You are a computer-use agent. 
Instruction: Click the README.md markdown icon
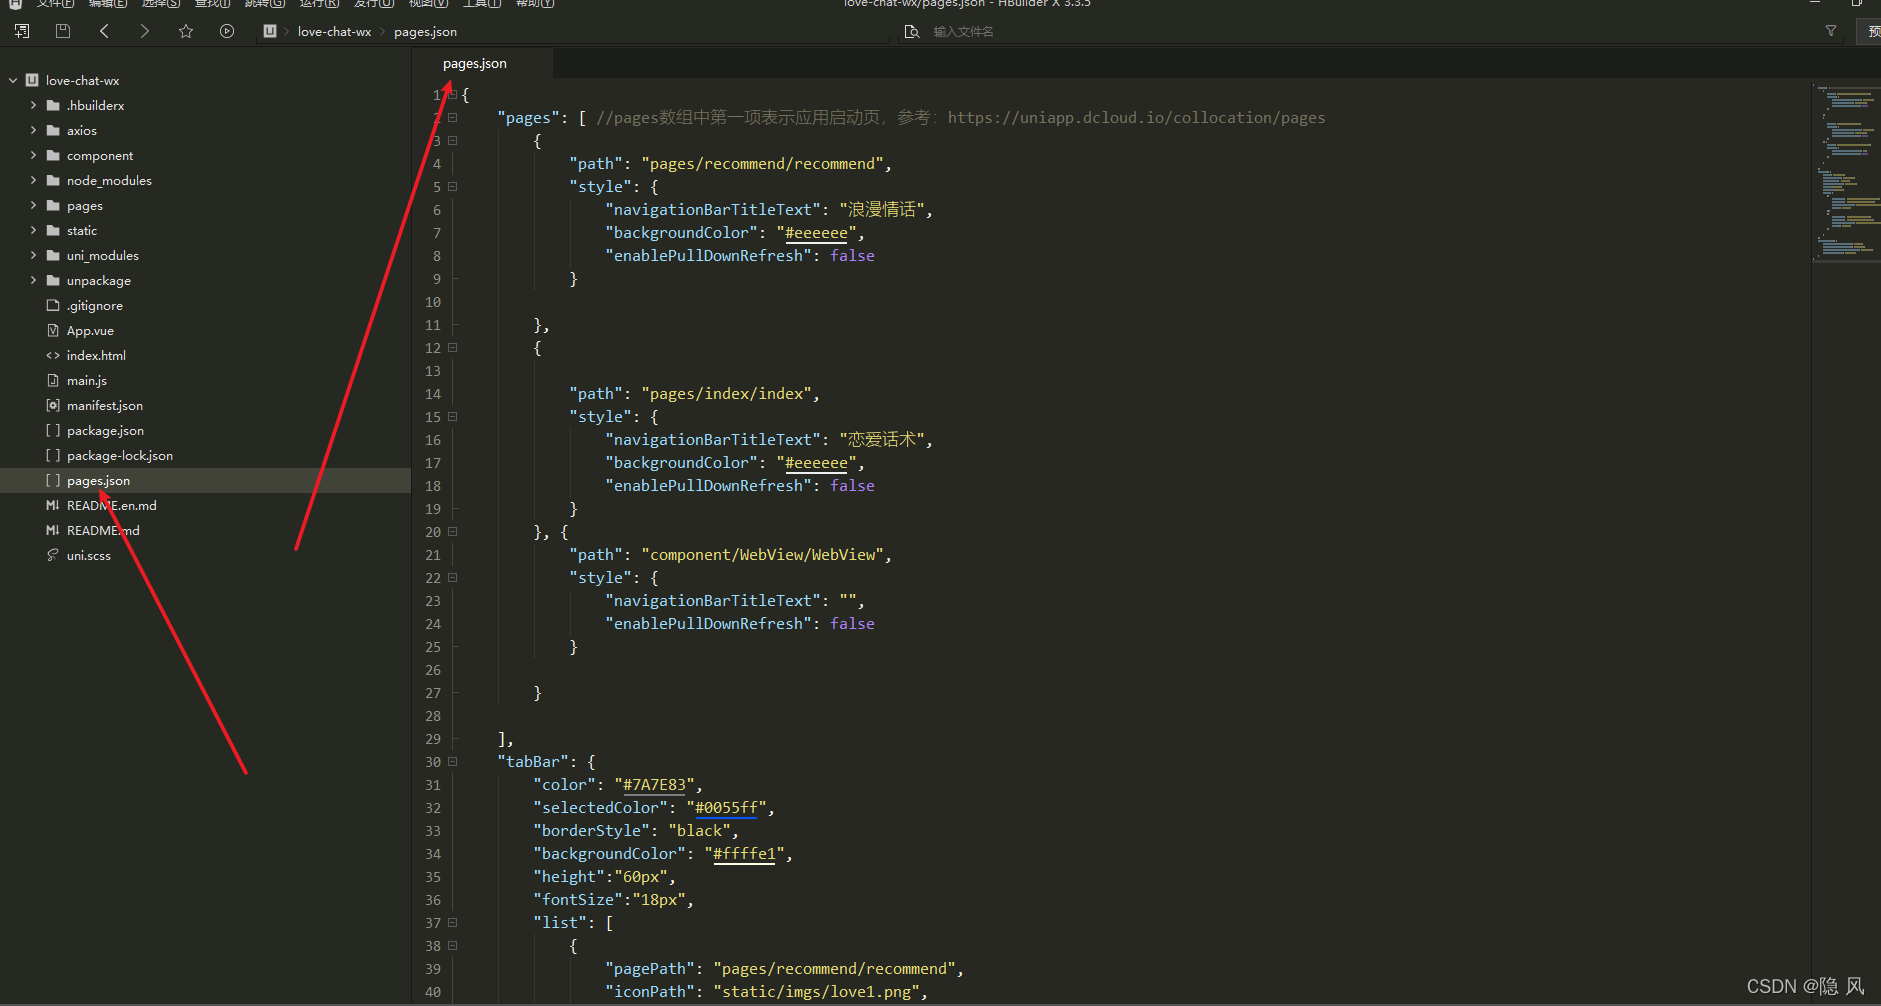pos(53,530)
